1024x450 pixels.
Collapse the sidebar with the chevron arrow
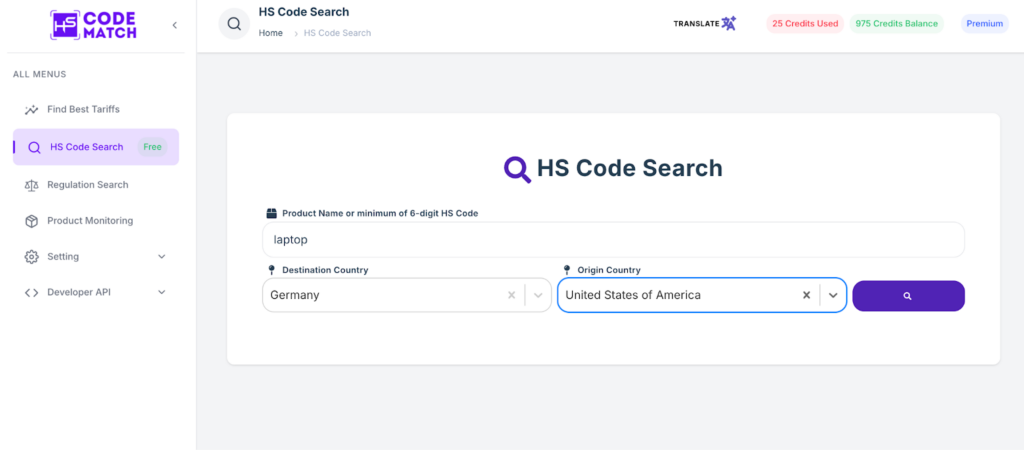[x=174, y=25]
